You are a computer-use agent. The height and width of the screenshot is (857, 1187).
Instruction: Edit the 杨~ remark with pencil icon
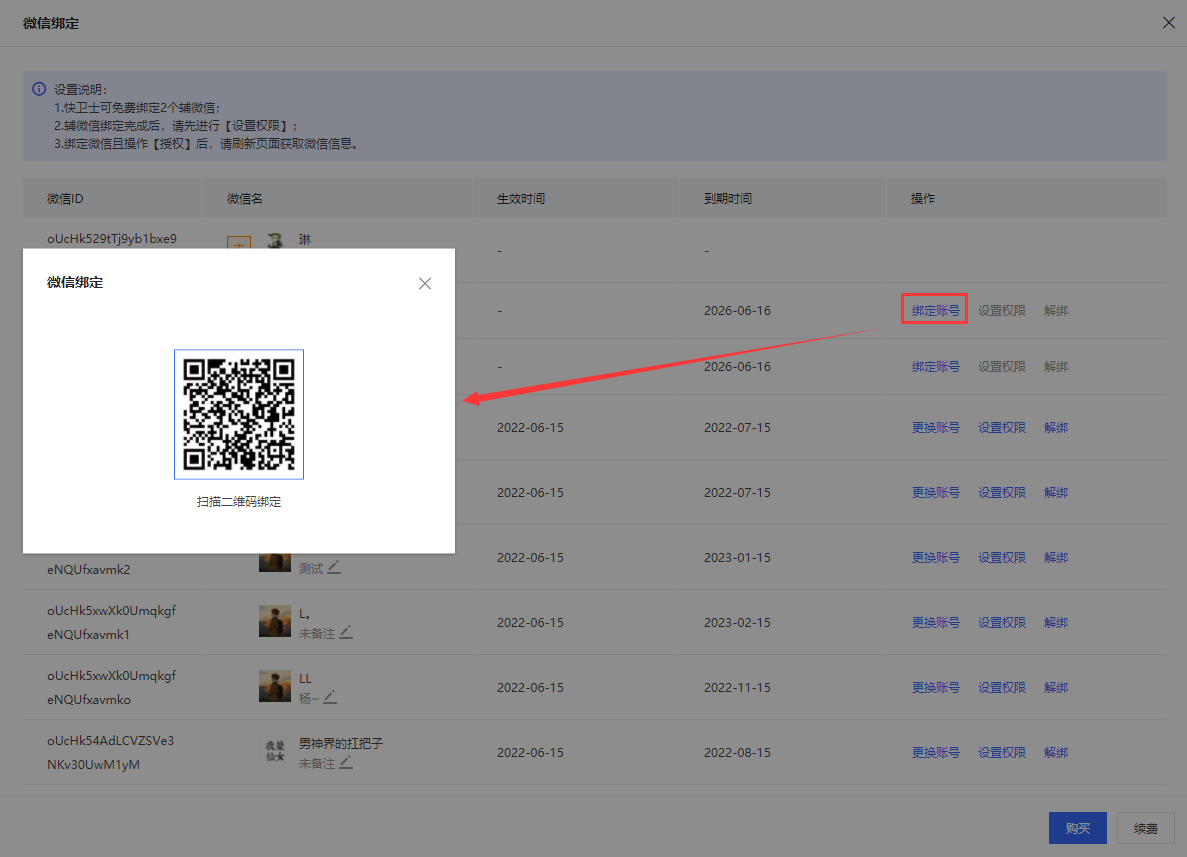point(330,697)
